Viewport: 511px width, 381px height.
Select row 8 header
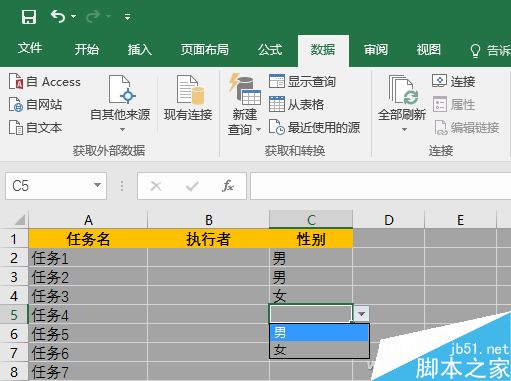pos(14,372)
